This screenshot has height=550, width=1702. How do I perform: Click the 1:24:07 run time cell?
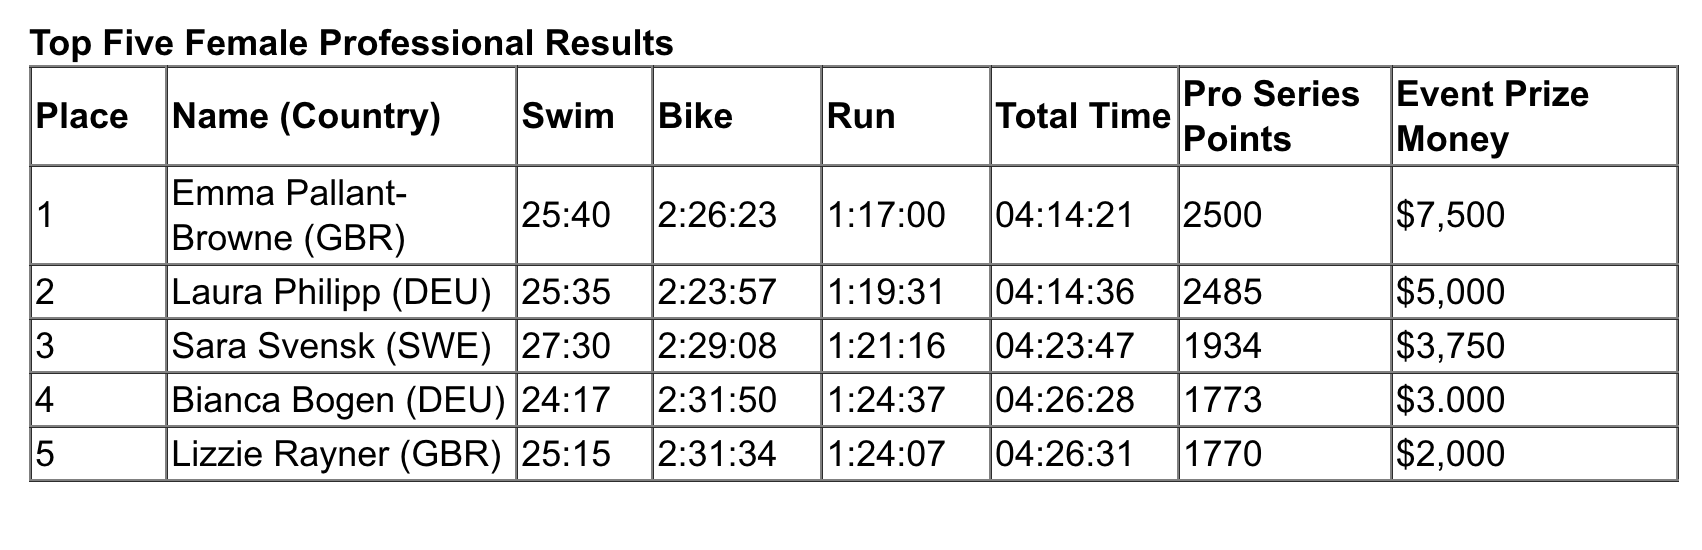point(906,453)
